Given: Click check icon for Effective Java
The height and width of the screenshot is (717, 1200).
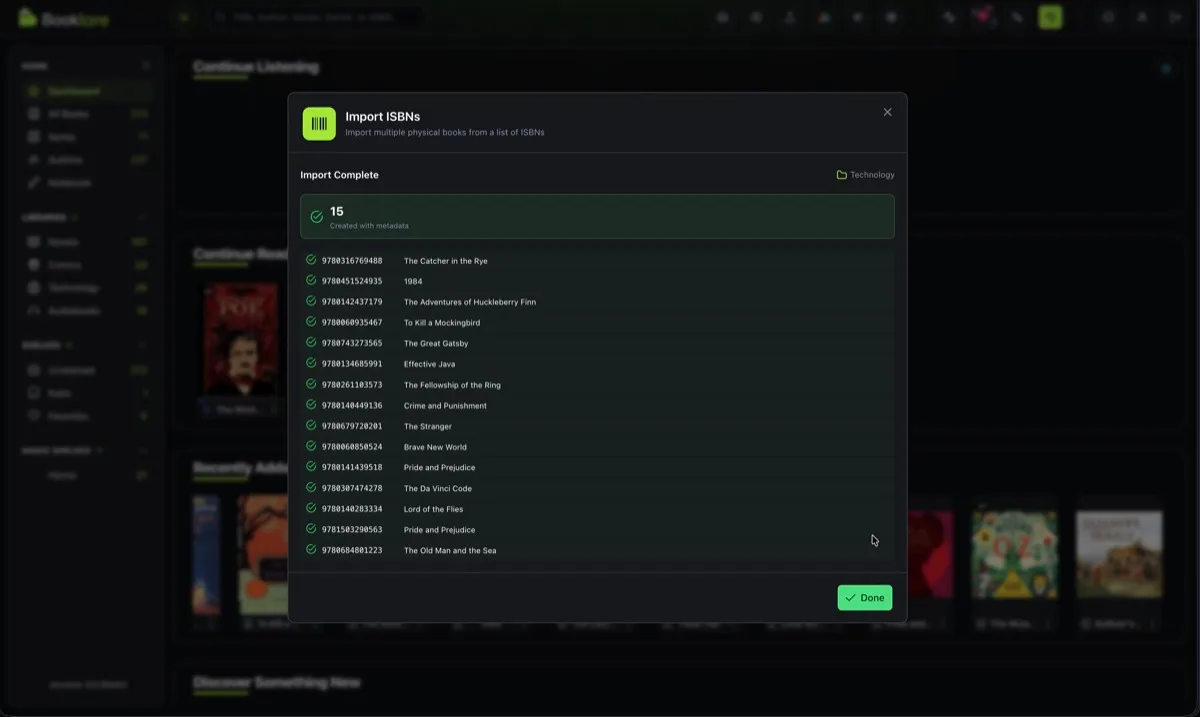Looking at the screenshot, I should [311, 363].
